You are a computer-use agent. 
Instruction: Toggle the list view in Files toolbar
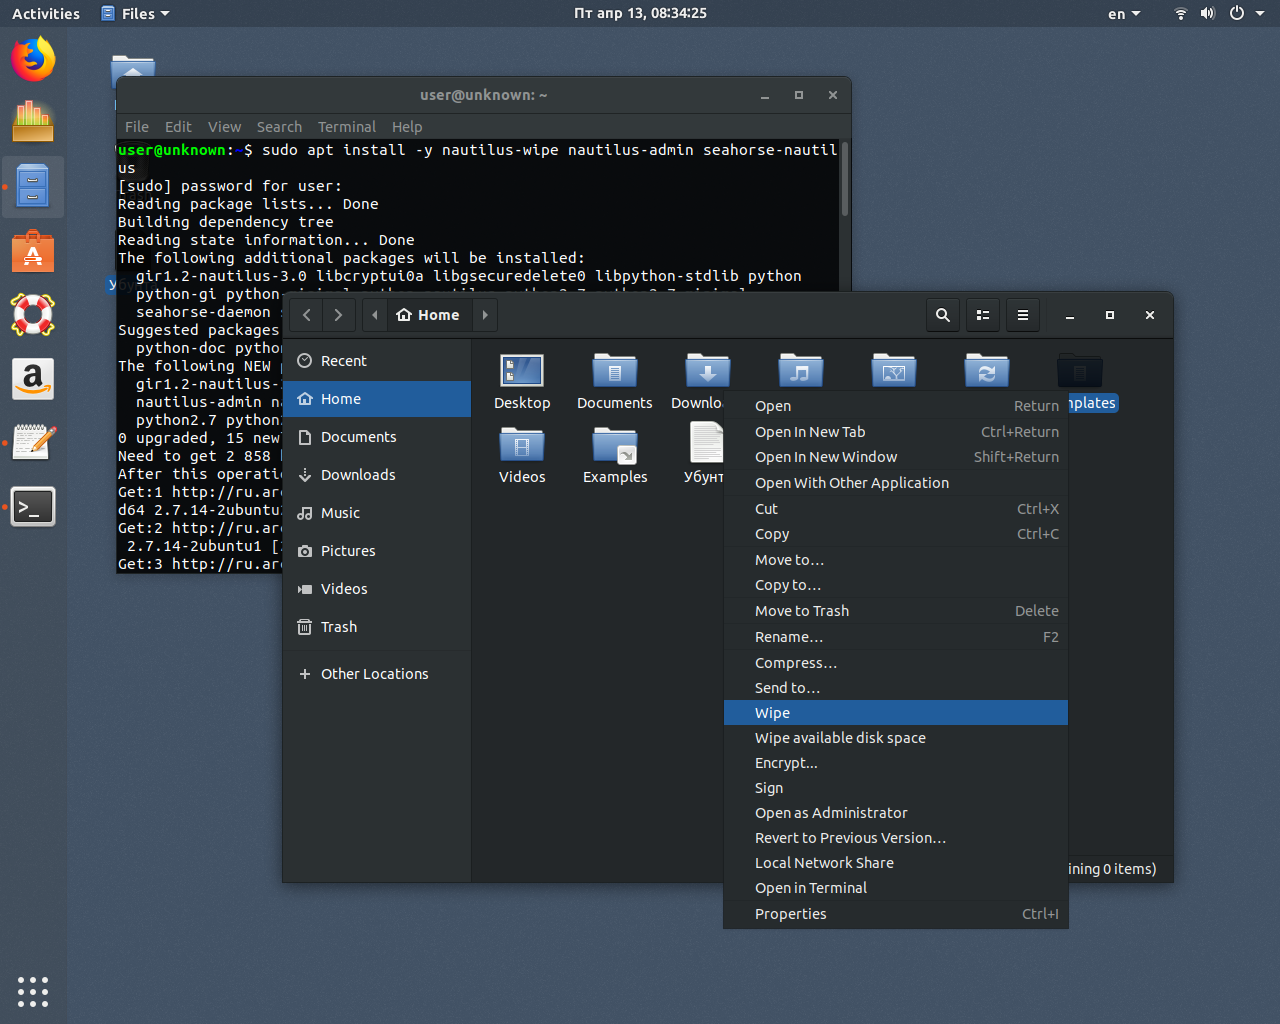[982, 315]
